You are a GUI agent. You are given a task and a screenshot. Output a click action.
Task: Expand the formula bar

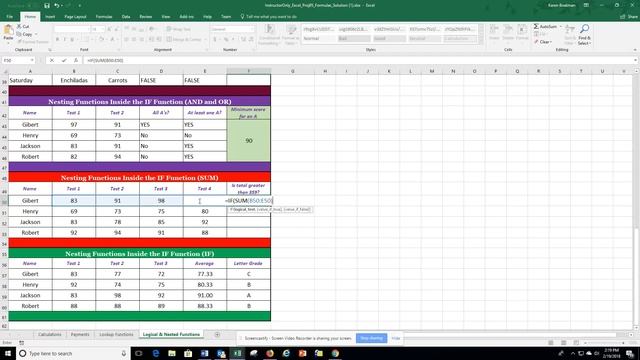635,60
